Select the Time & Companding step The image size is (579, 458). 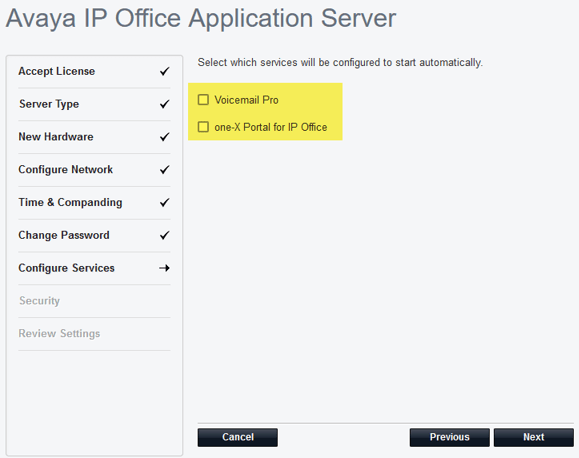point(94,203)
